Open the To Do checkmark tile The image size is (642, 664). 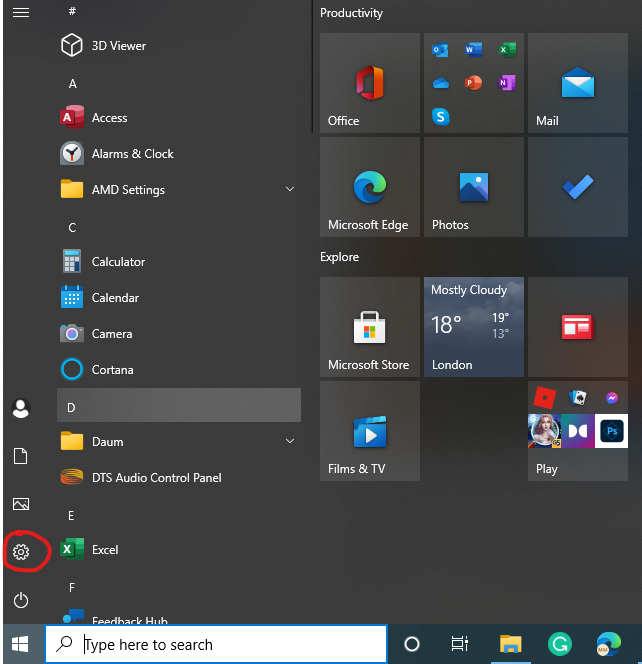coord(578,187)
